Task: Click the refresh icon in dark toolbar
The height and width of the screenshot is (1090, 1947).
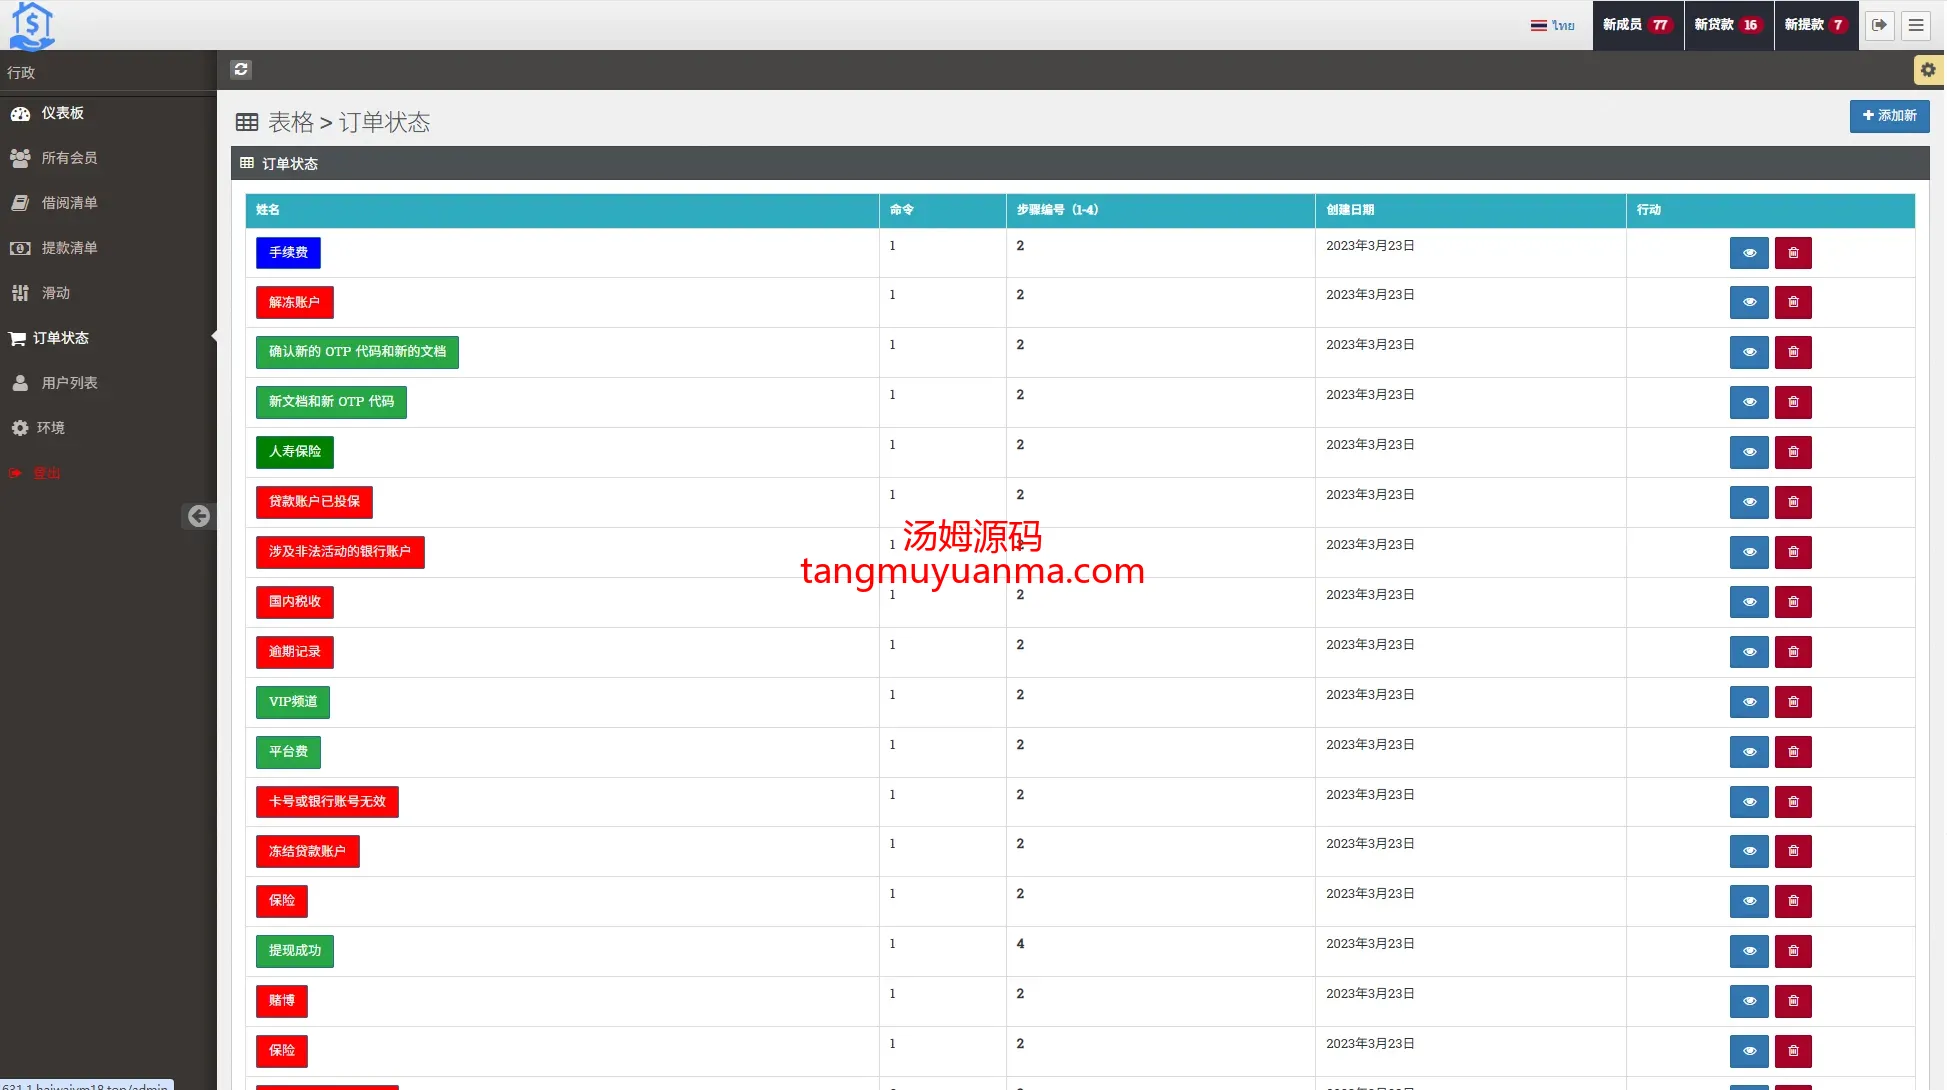Action: click(x=241, y=69)
